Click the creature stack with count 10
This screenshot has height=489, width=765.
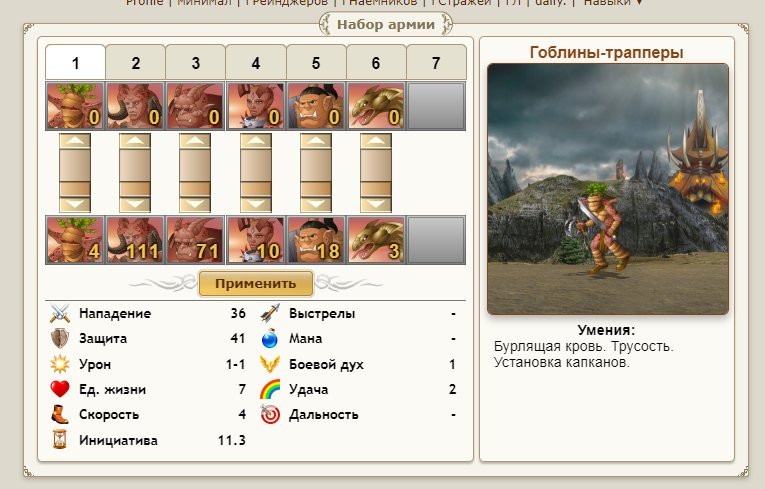(256, 240)
